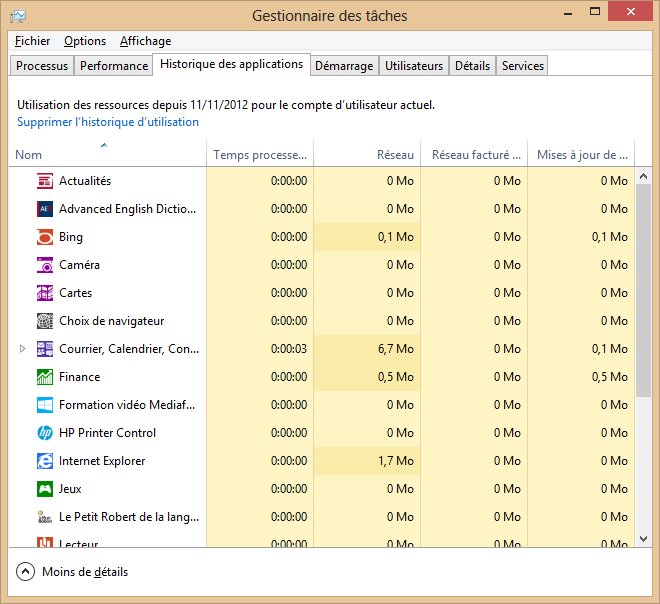Switch to the Démarrage tab
The height and width of the screenshot is (604, 660).
pyautogui.click(x=343, y=66)
